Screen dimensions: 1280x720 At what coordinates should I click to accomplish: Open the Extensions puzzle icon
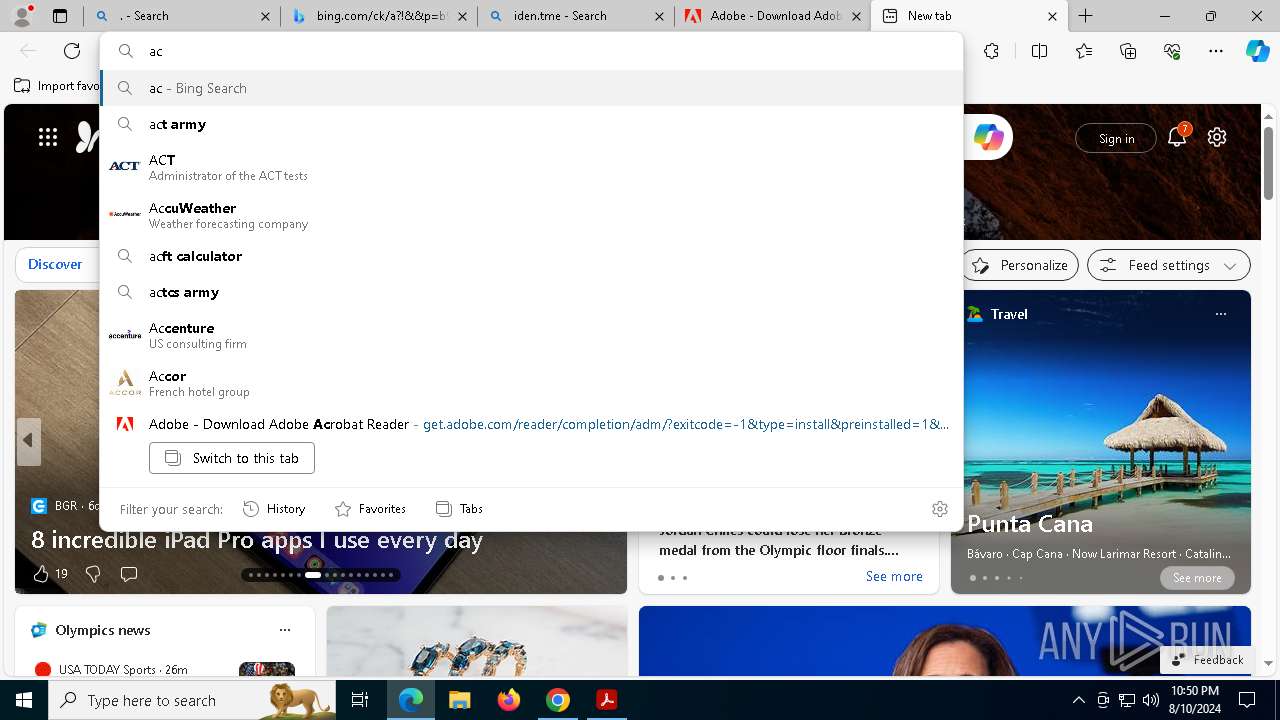tap(991, 51)
